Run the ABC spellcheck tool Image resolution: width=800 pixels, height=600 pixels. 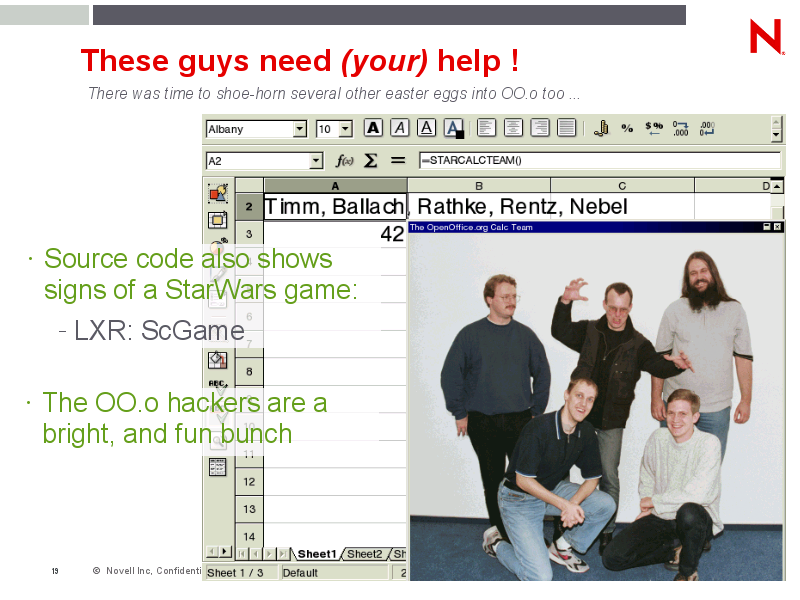click(218, 386)
